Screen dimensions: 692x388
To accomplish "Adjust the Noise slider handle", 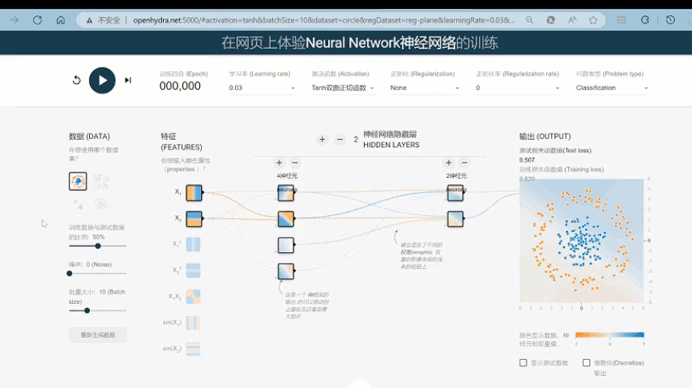I will [x=69, y=273].
